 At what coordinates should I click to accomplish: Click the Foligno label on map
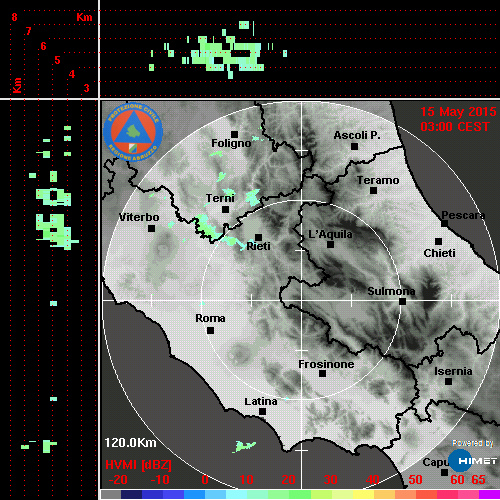point(231,143)
